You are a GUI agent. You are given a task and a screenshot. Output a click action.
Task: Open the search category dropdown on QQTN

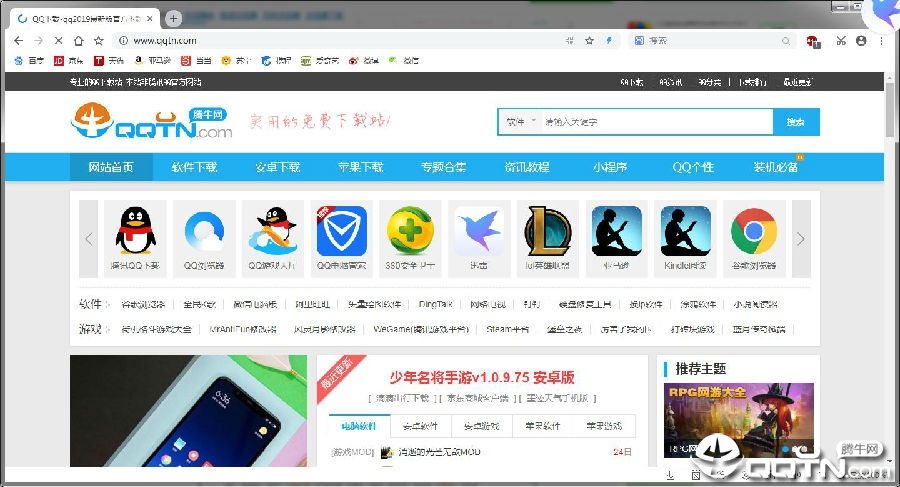point(520,122)
